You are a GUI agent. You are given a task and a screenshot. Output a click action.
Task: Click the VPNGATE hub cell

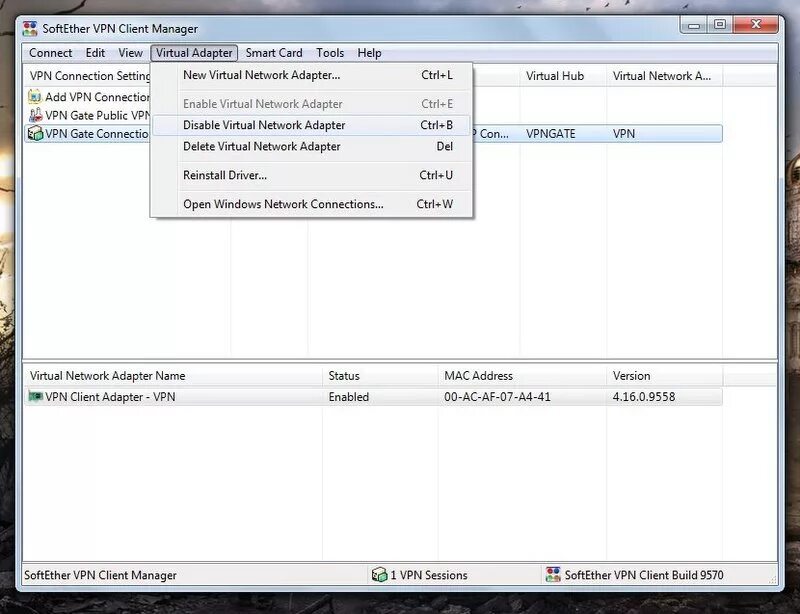(551, 134)
